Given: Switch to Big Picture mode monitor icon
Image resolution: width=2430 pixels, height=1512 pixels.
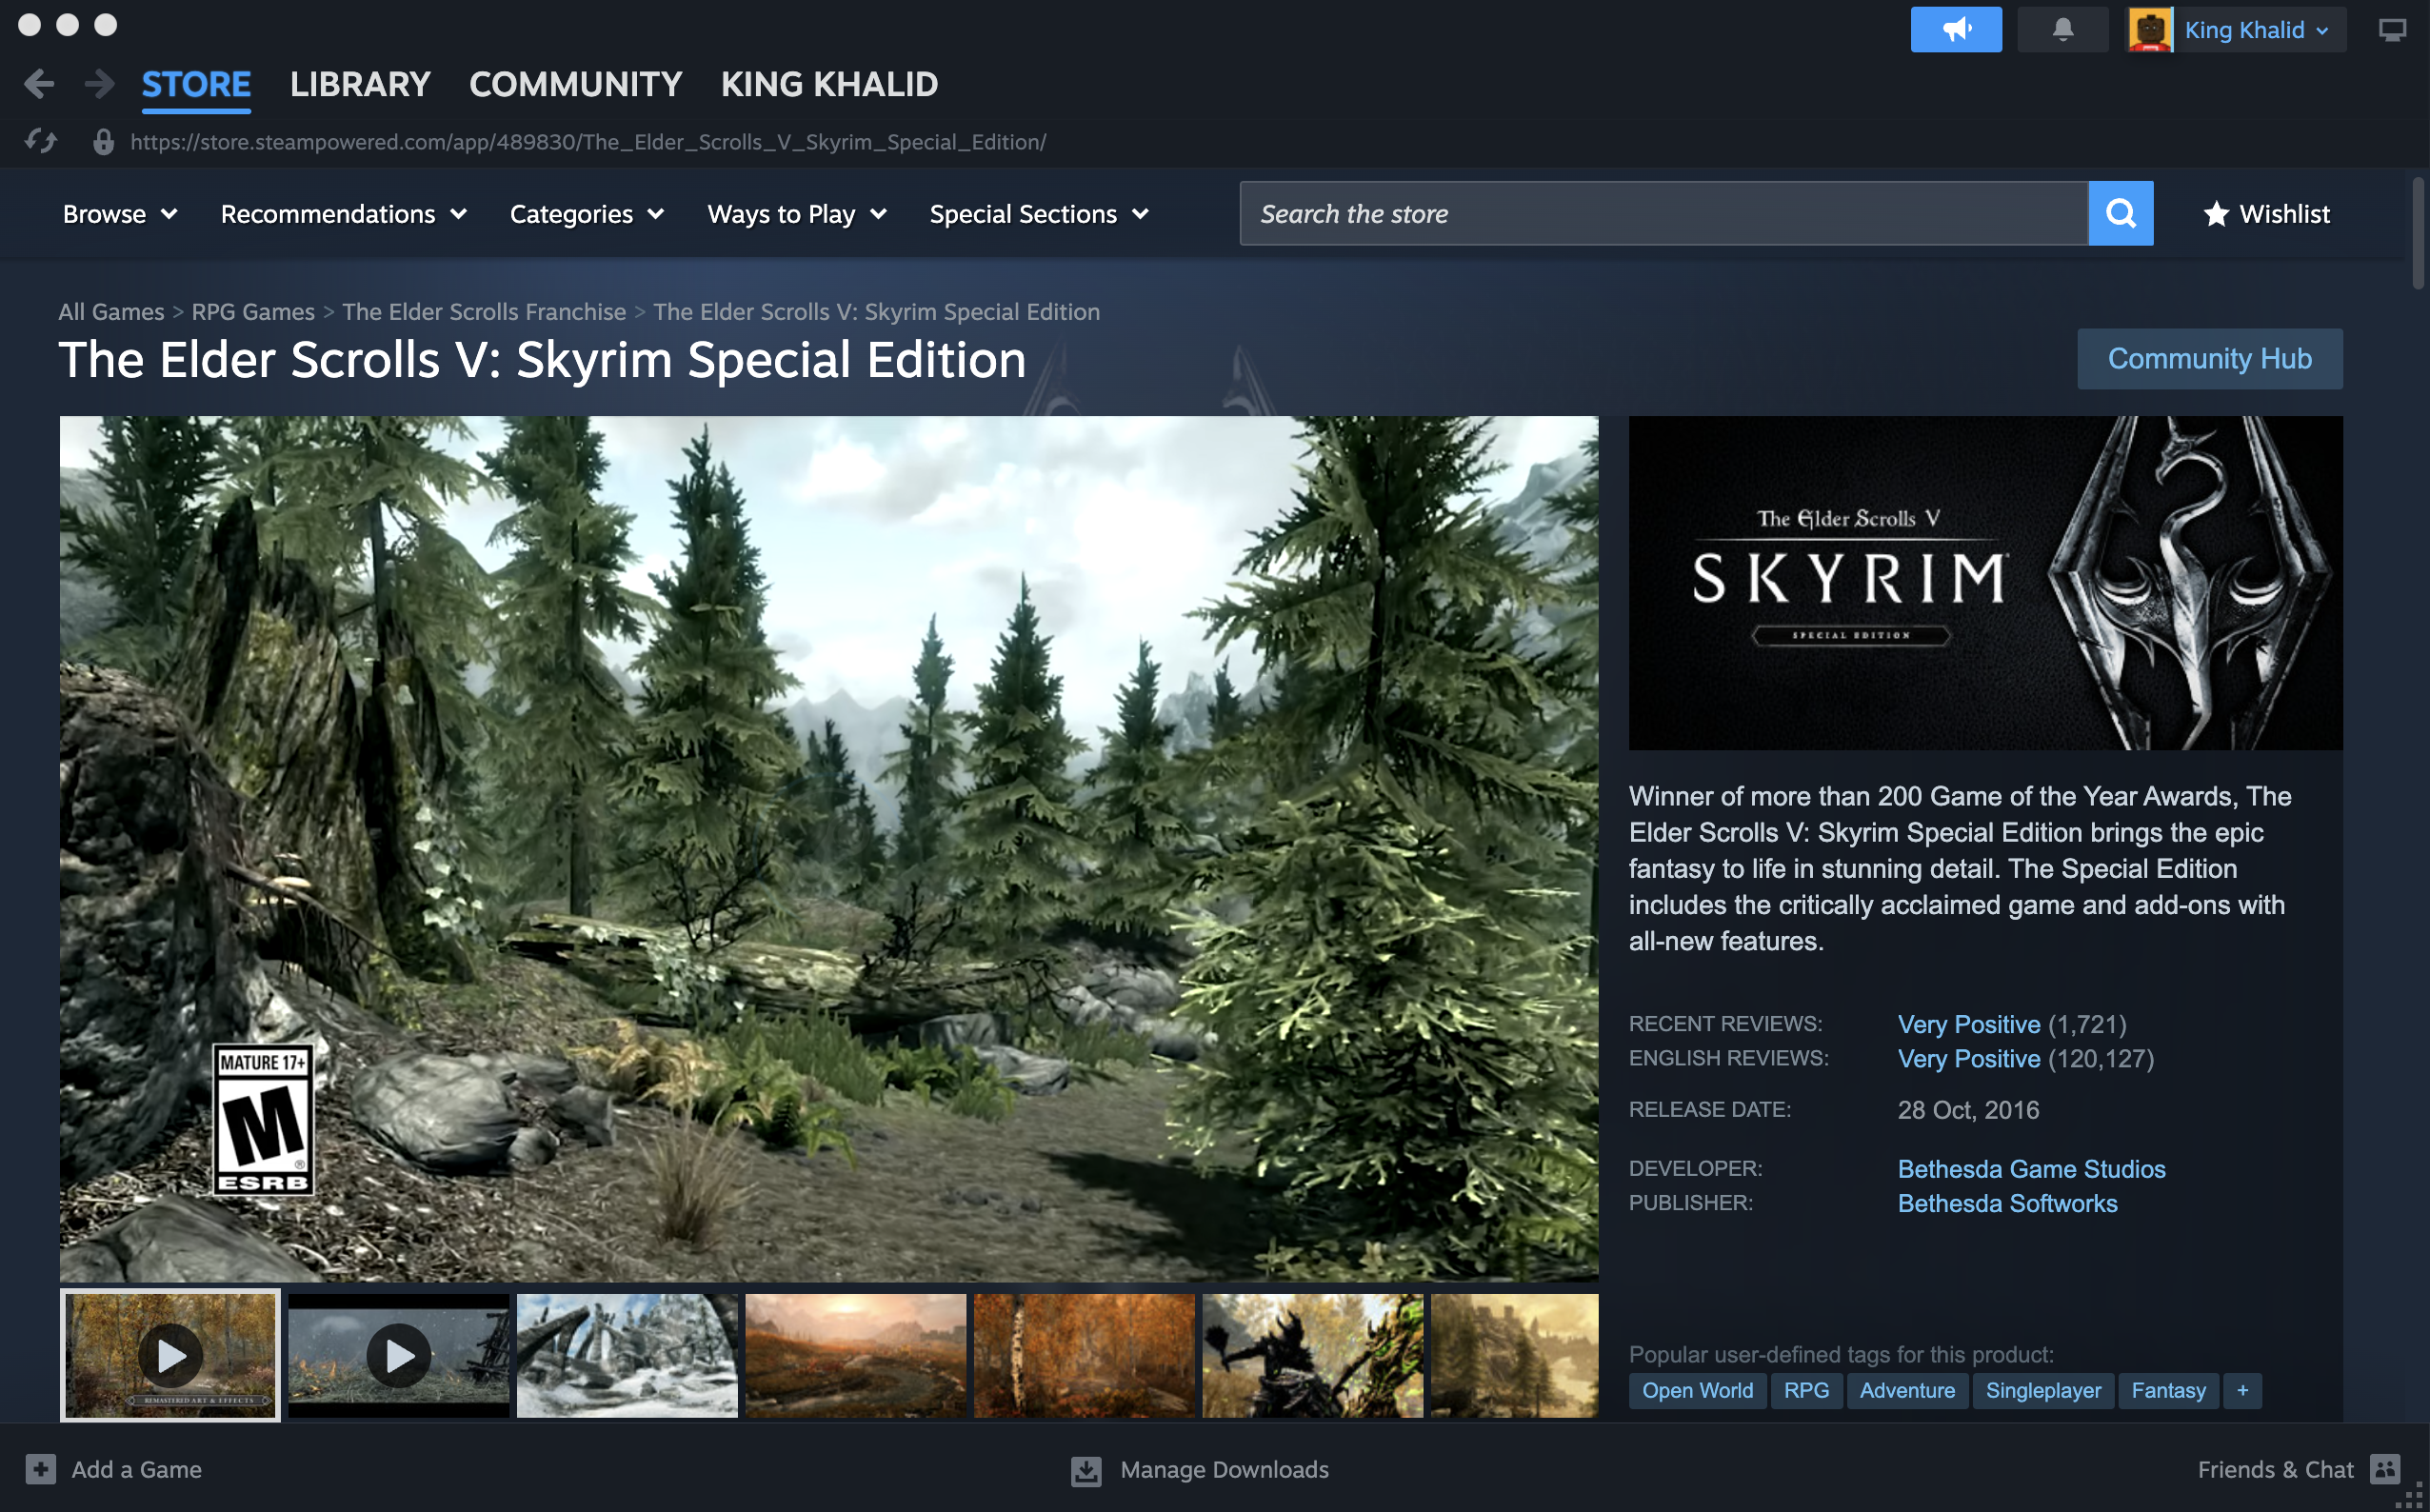Looking at the screenshot, I should [x=2391, y=30].
